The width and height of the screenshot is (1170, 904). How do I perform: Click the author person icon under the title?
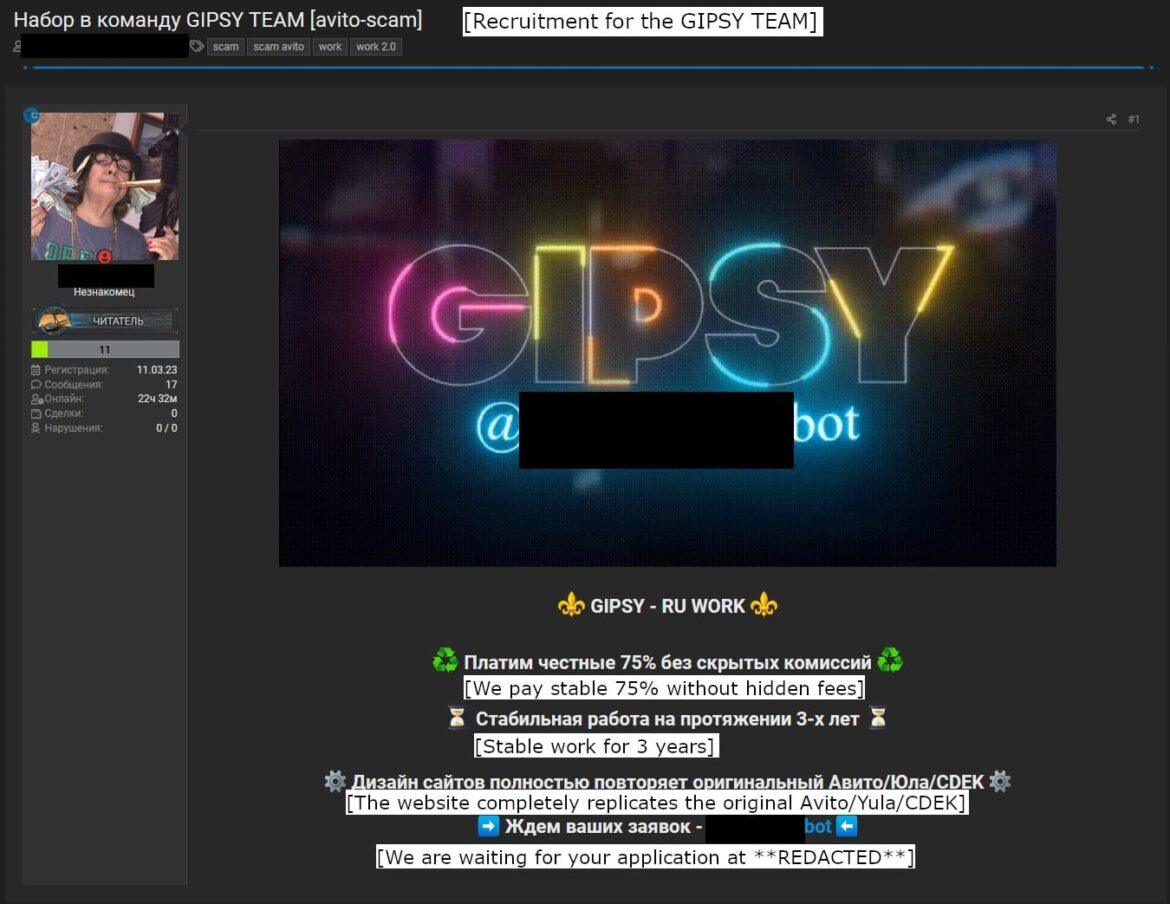15,44
